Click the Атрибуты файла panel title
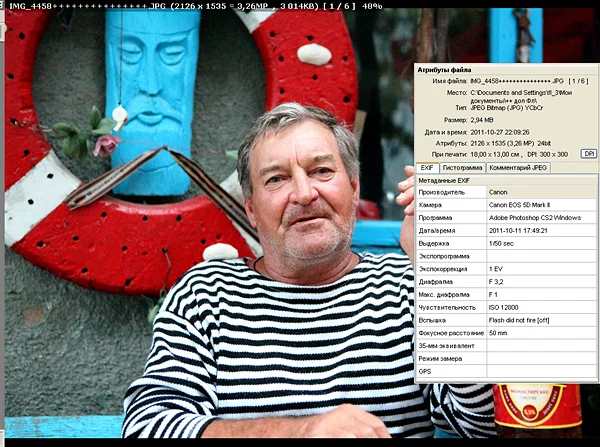The image size is (600, 447). [444, 70]
